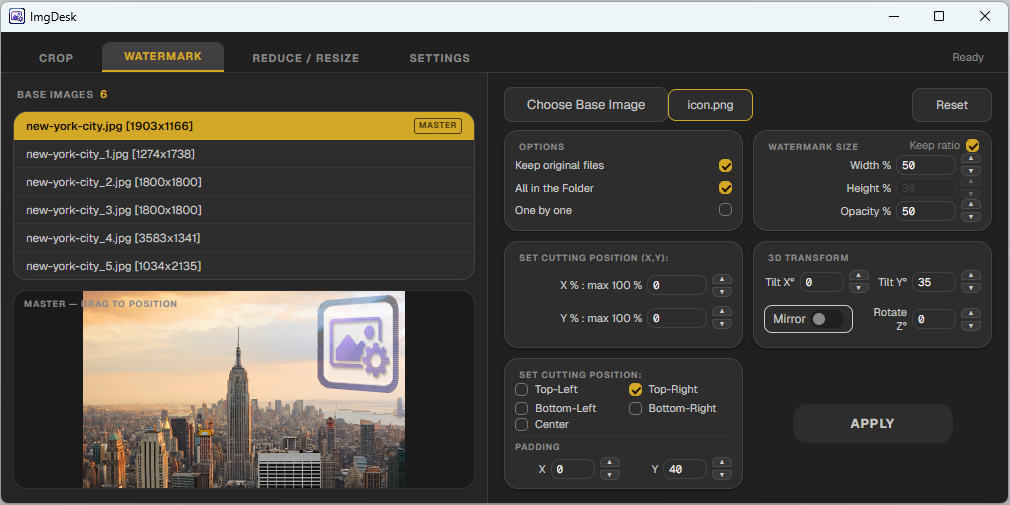
Task: Click the Ready status text
Action: click(x=967, y=57)
